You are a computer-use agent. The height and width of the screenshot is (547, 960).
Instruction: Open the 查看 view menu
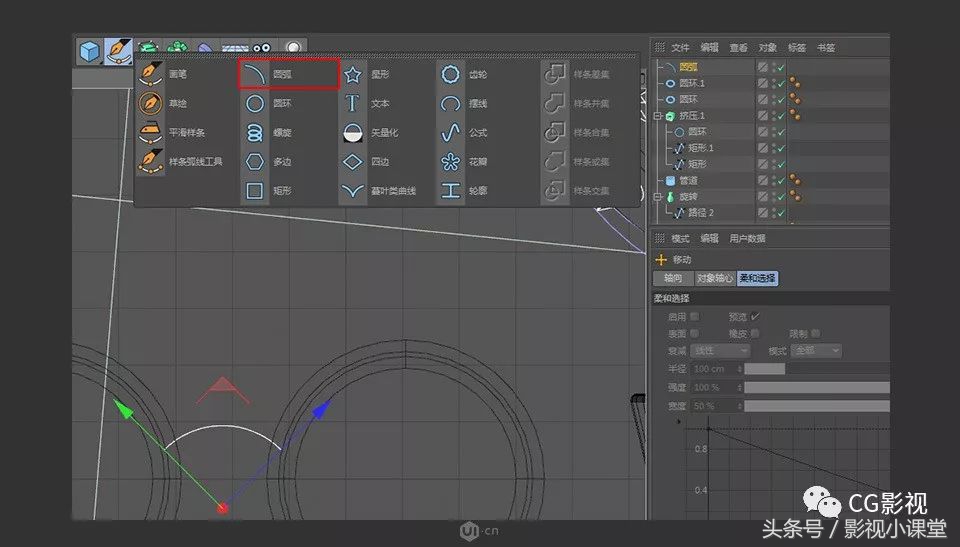point(738,48)
